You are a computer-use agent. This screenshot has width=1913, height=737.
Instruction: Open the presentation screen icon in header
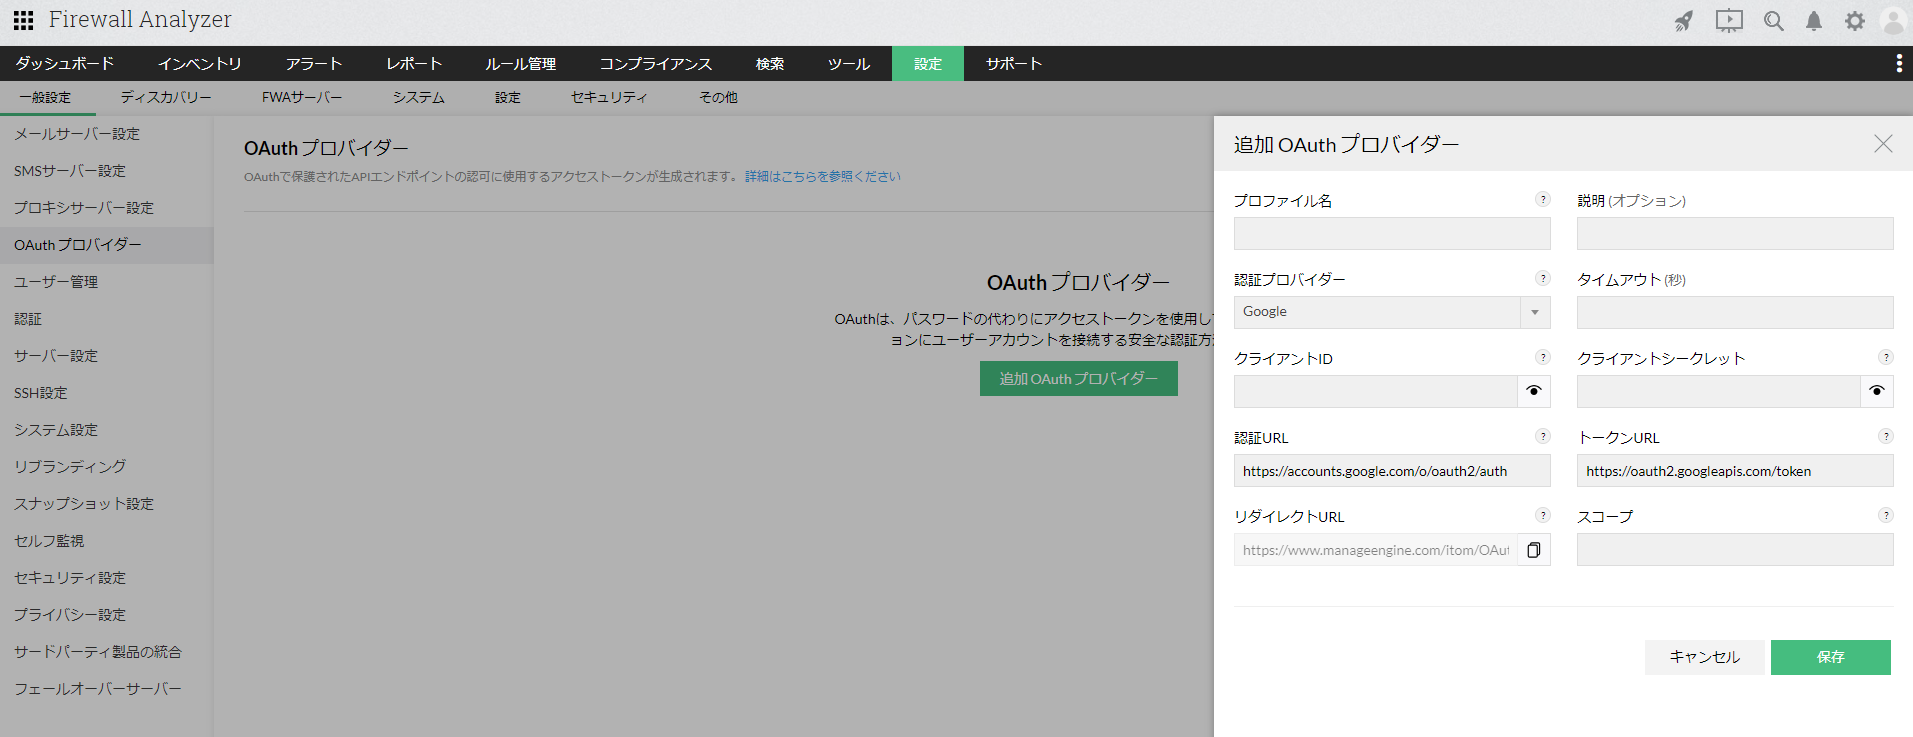click(x=1729, y=21)
